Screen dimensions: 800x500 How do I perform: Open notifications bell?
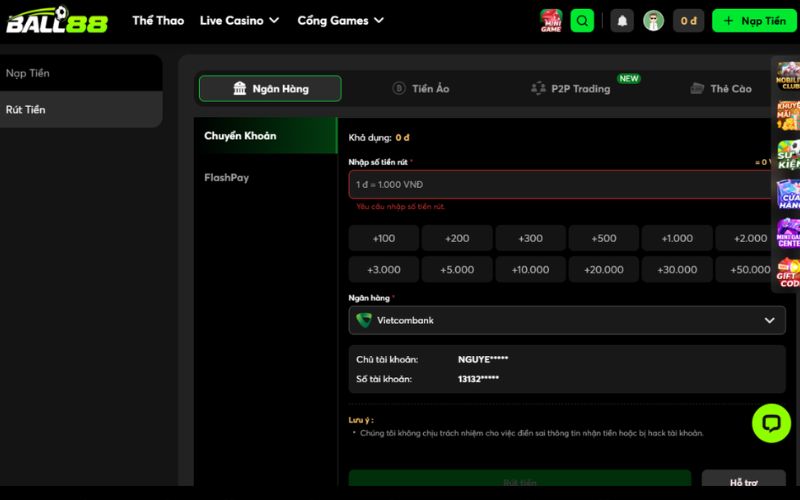[x=622, y=20]
